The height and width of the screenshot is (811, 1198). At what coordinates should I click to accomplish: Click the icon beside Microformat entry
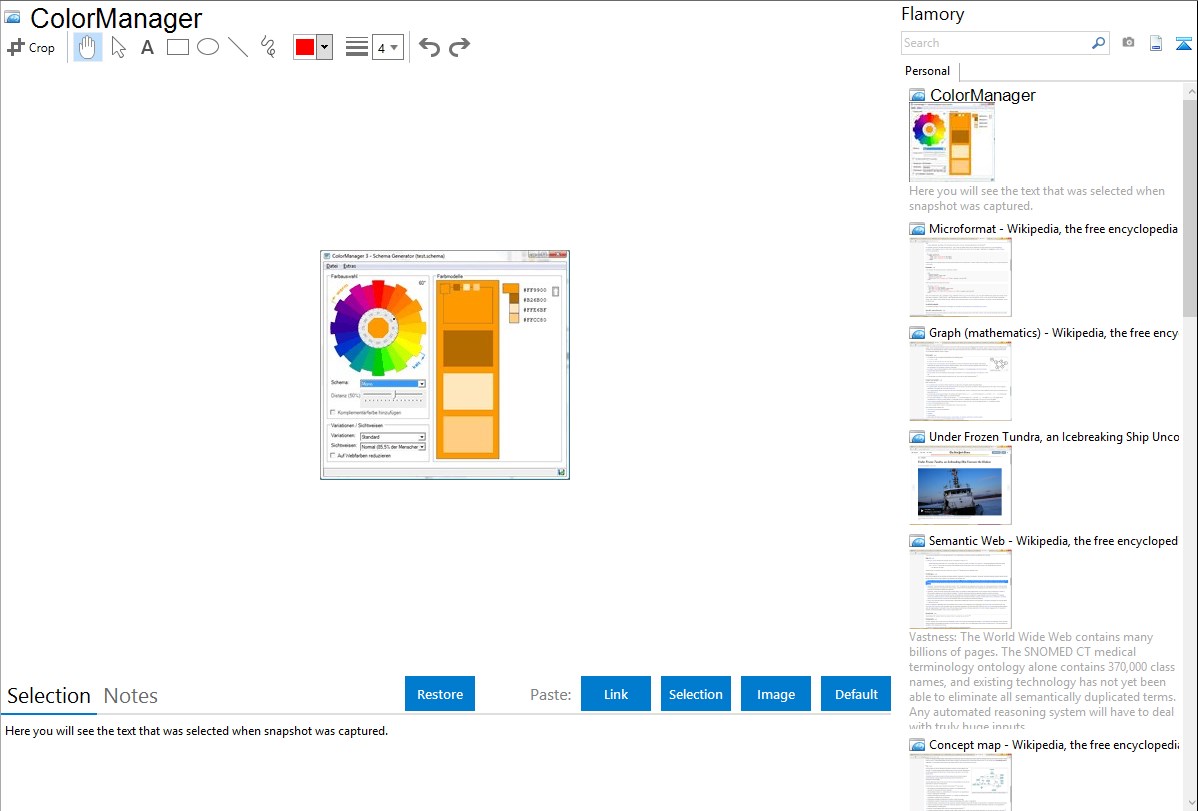[x=917, y=229]
